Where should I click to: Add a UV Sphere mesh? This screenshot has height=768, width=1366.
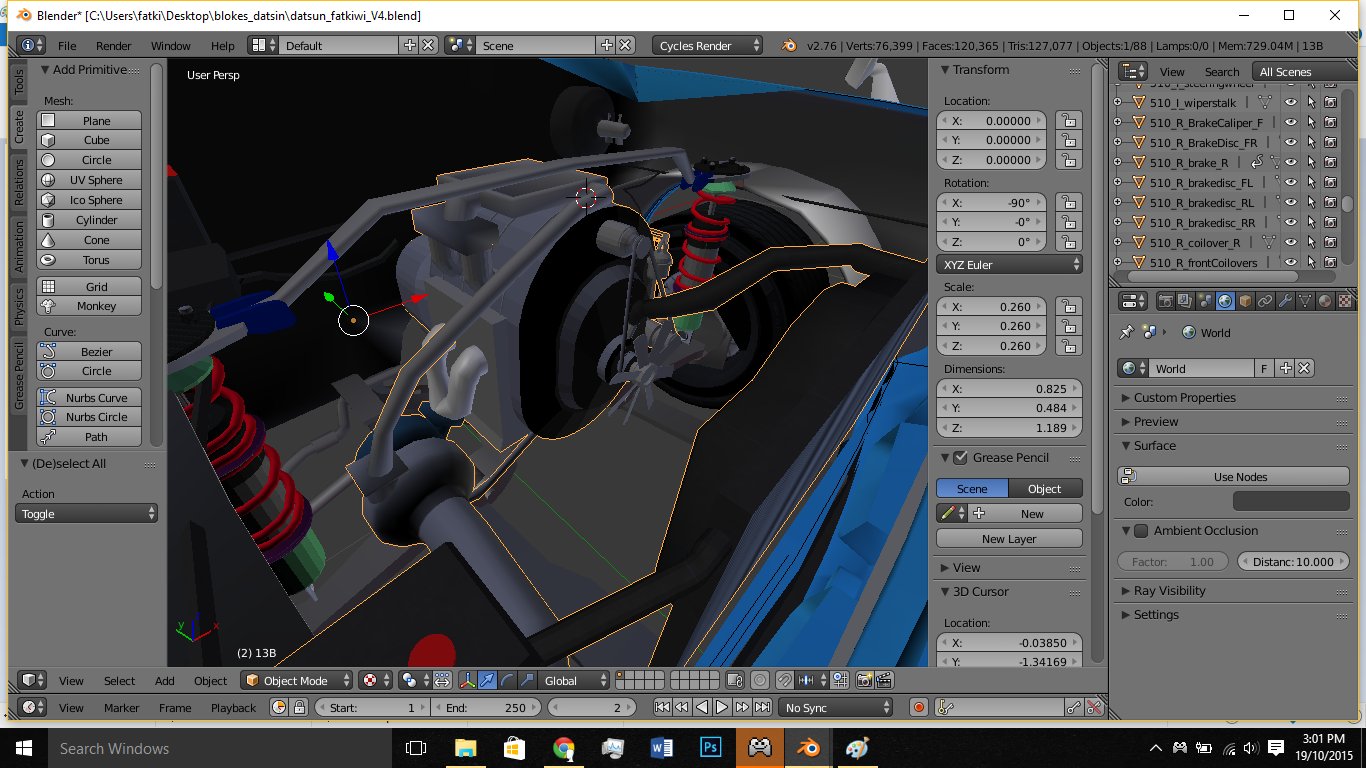(89, 180)
